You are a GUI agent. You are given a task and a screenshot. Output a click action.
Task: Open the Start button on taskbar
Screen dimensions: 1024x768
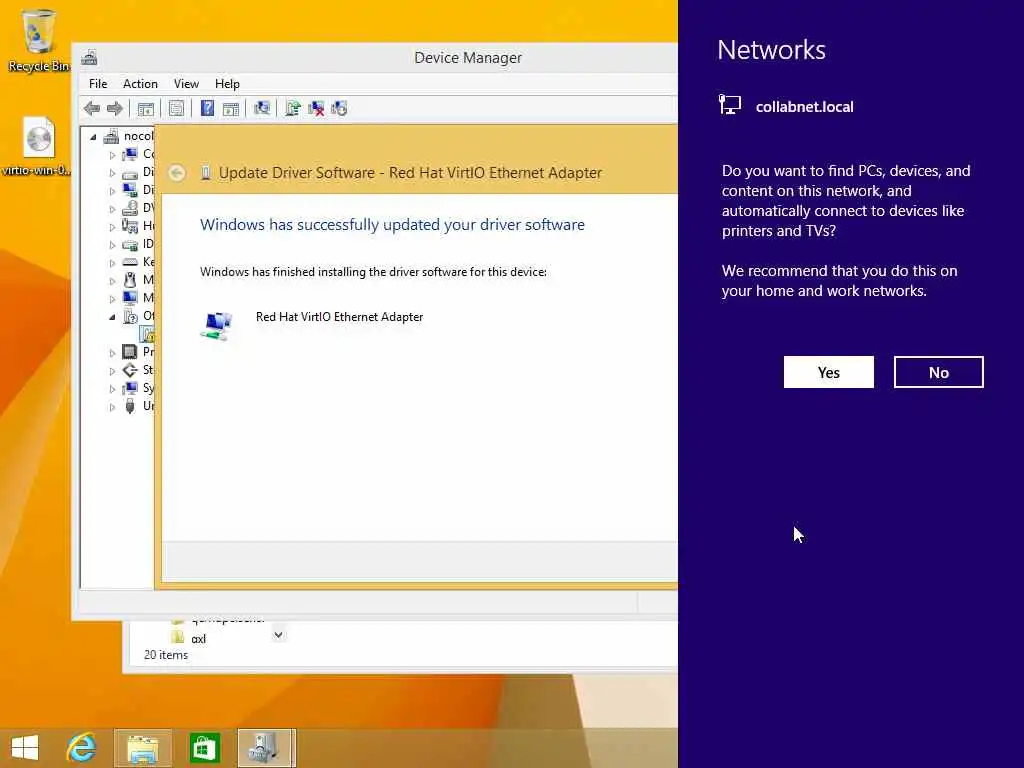(x=25, y=748)
